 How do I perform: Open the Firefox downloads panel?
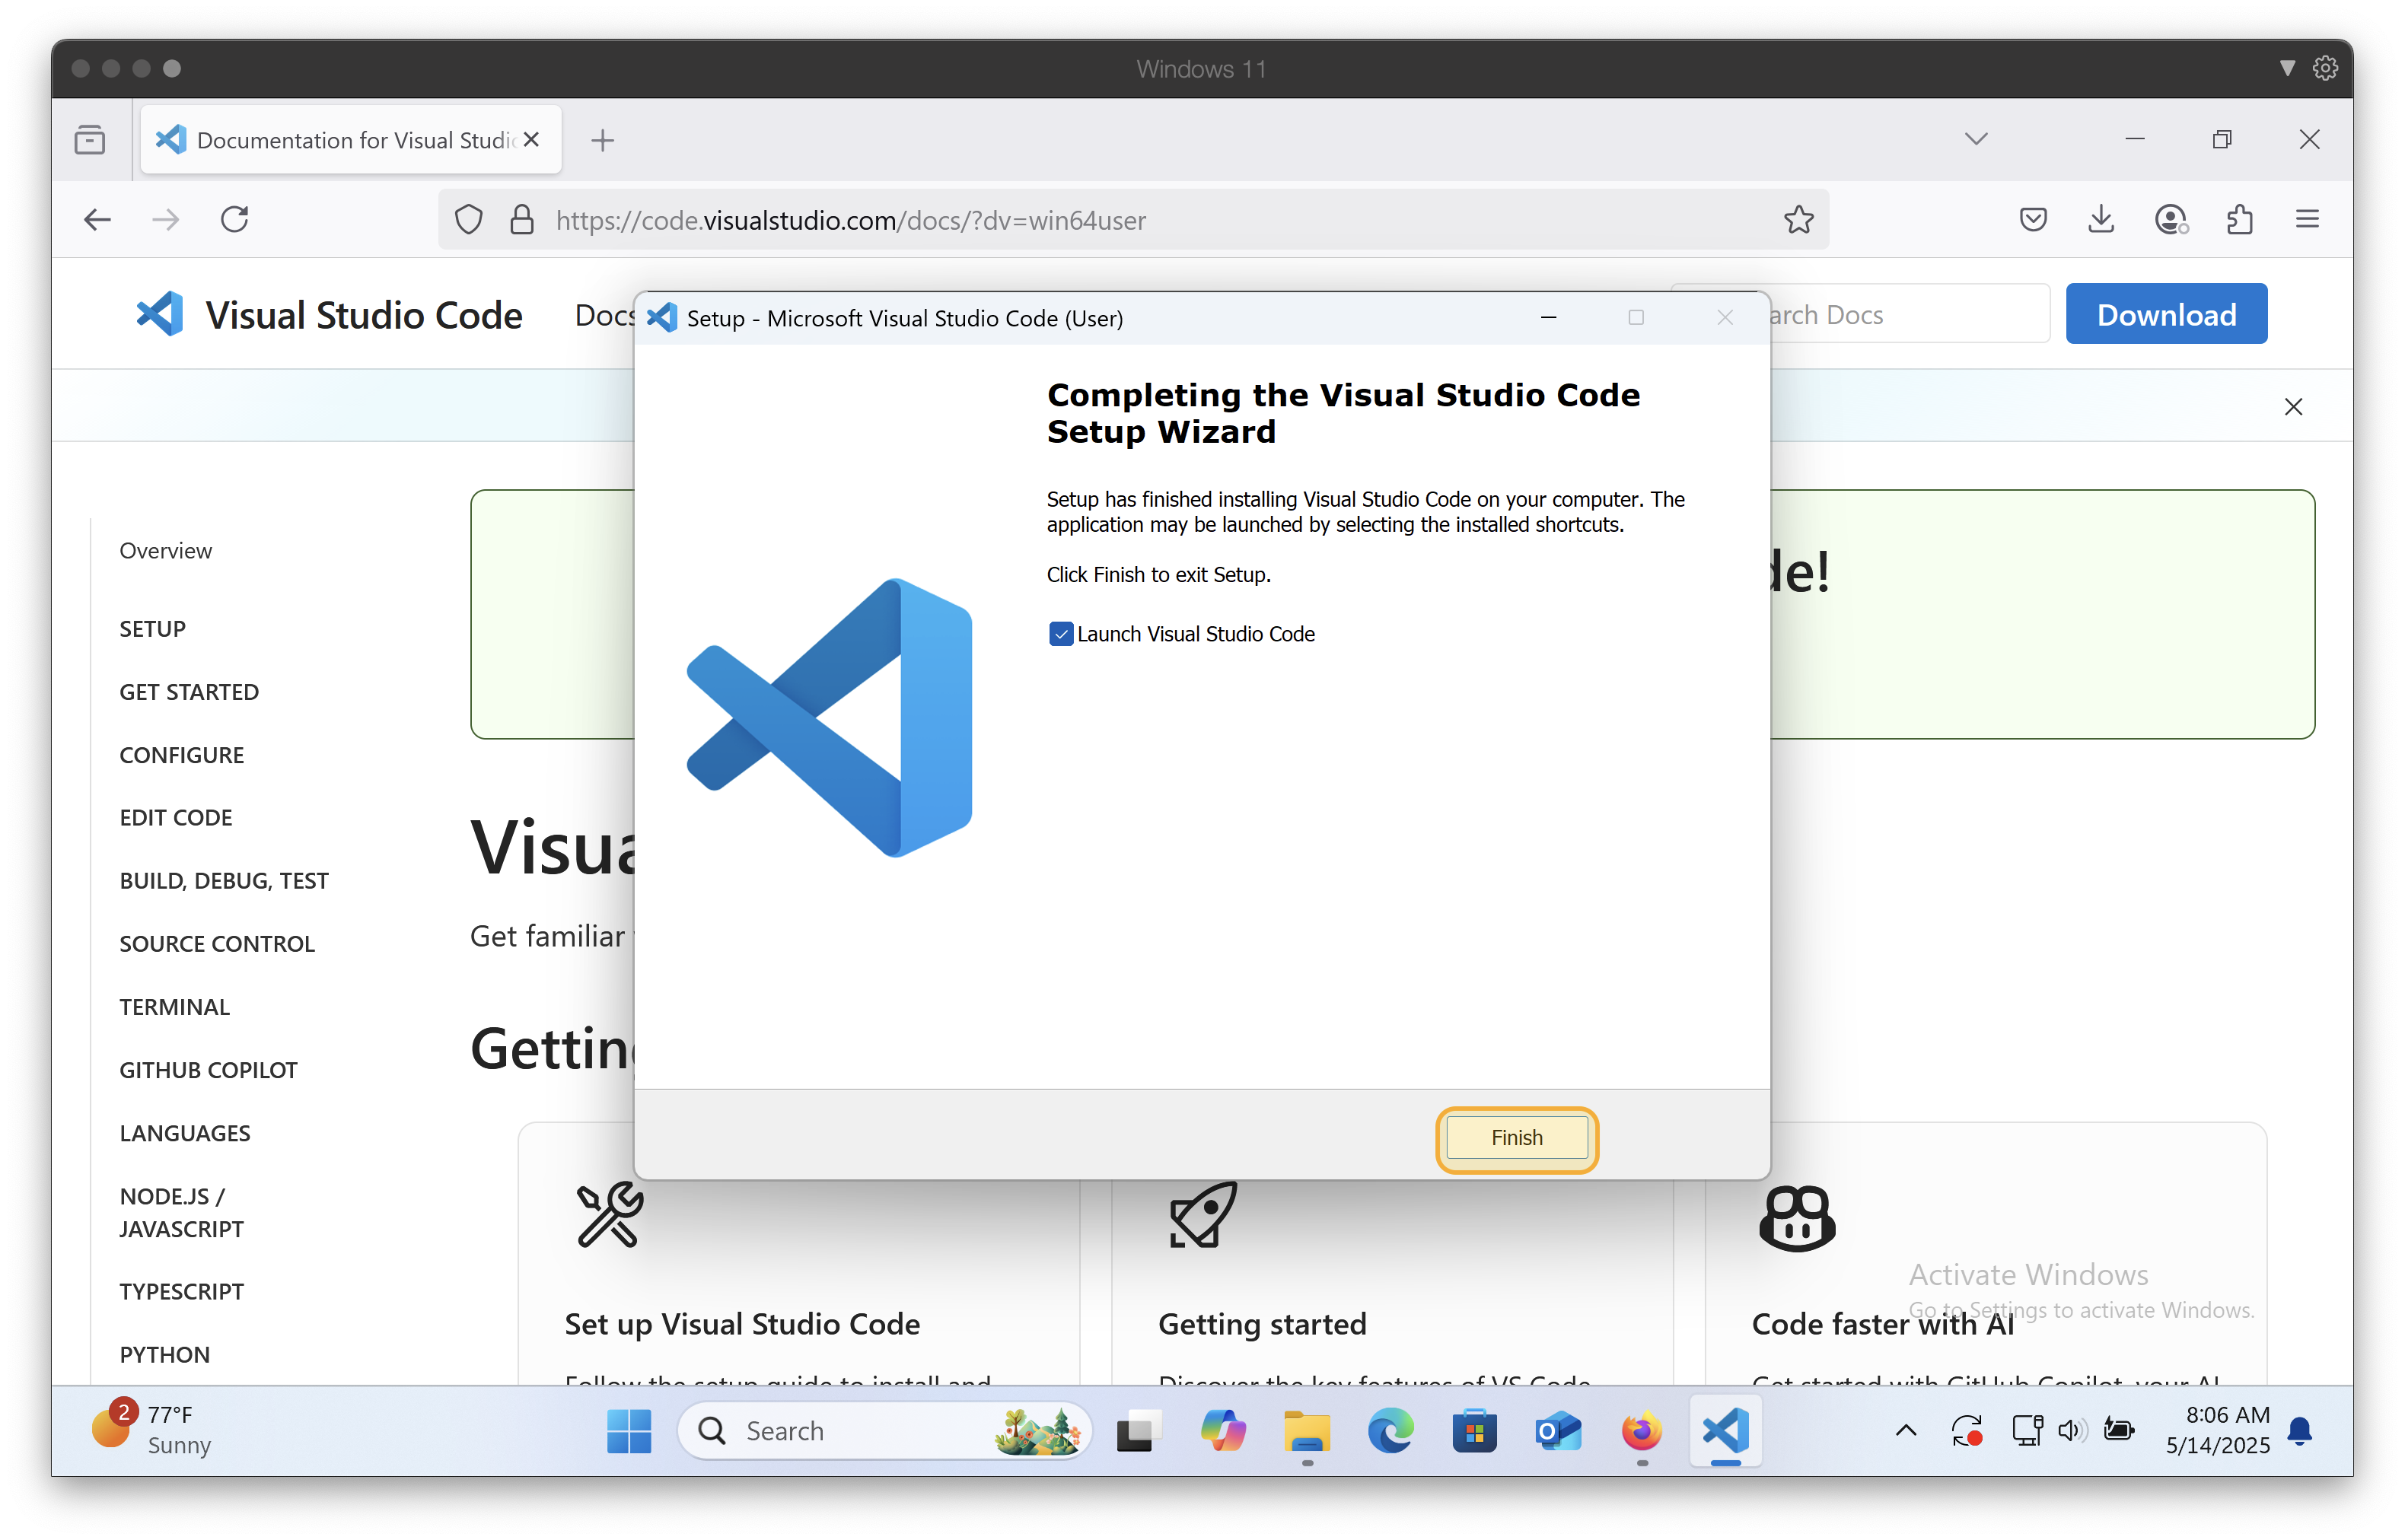(x=2101, y=220)
